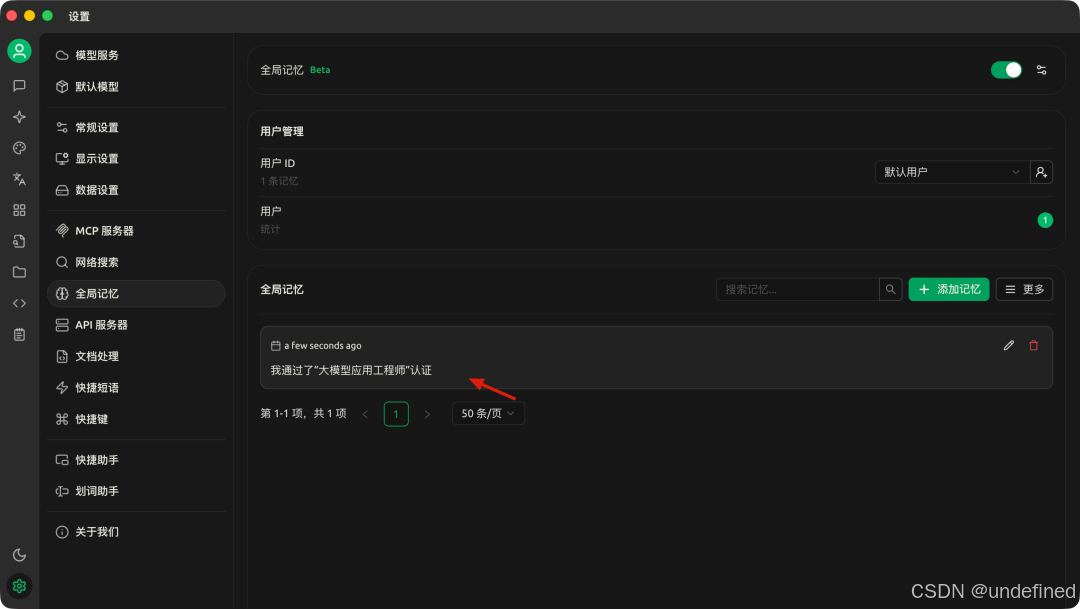
Task: Open 划词助手 settings section
Action: tap(136, 491)
